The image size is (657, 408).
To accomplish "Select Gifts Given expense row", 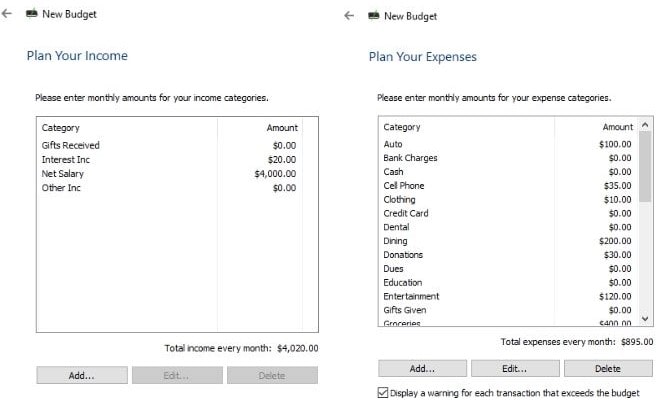I will pyautogui.click(x=507, y=310).
